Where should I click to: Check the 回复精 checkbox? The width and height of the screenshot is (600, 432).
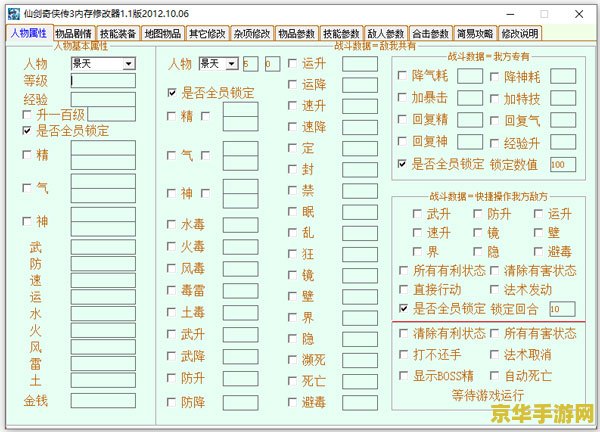(x=402, y=119)
